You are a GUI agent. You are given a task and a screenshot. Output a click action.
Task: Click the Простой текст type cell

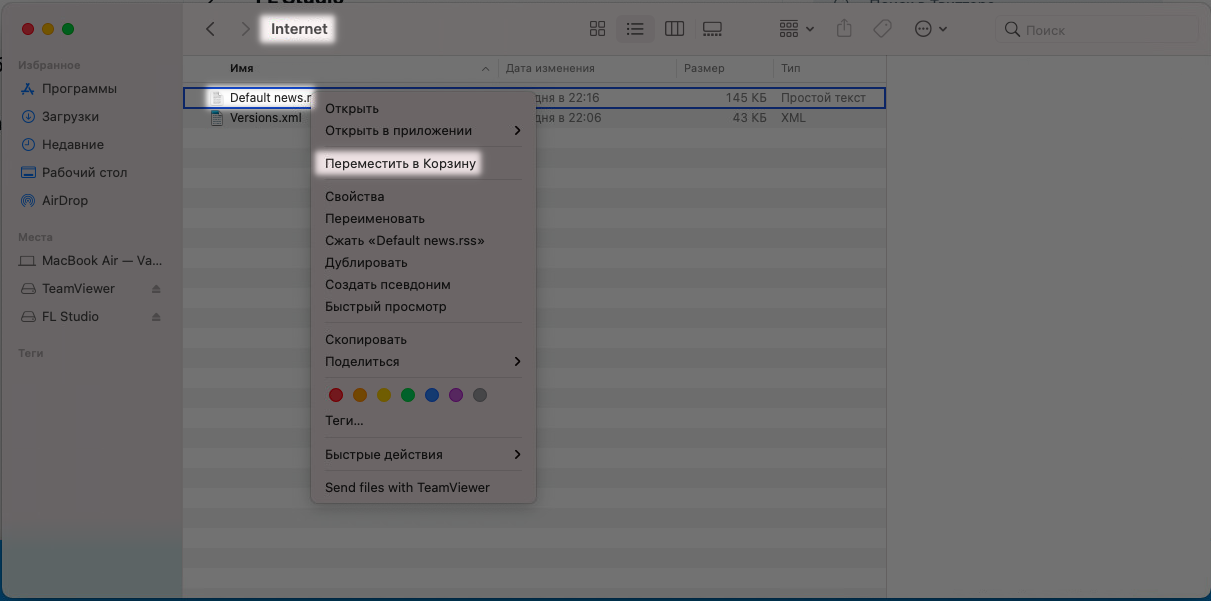[x=824, y=98]
